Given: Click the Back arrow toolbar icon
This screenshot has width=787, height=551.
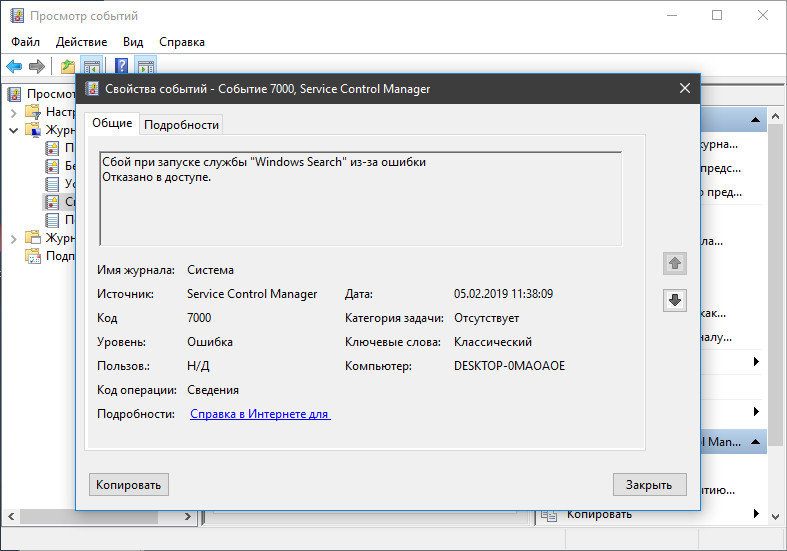Looking at the screenshot, I should point(14,66).
